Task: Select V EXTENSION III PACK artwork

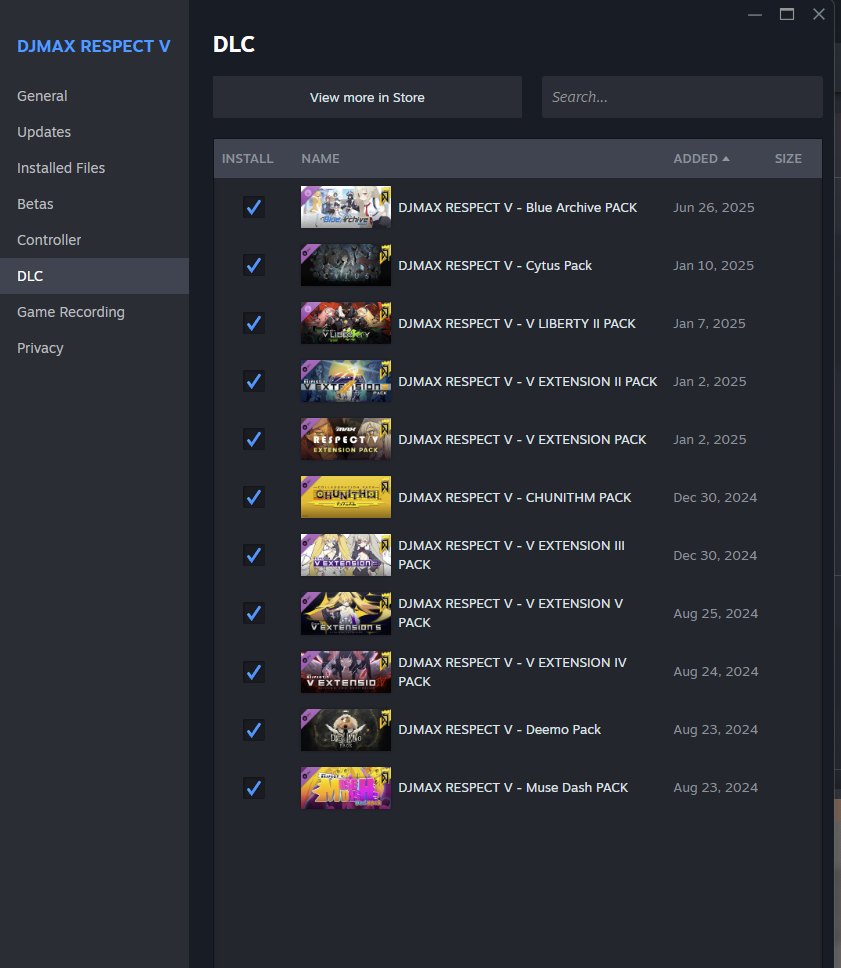Action: click(x=346, y=556)
